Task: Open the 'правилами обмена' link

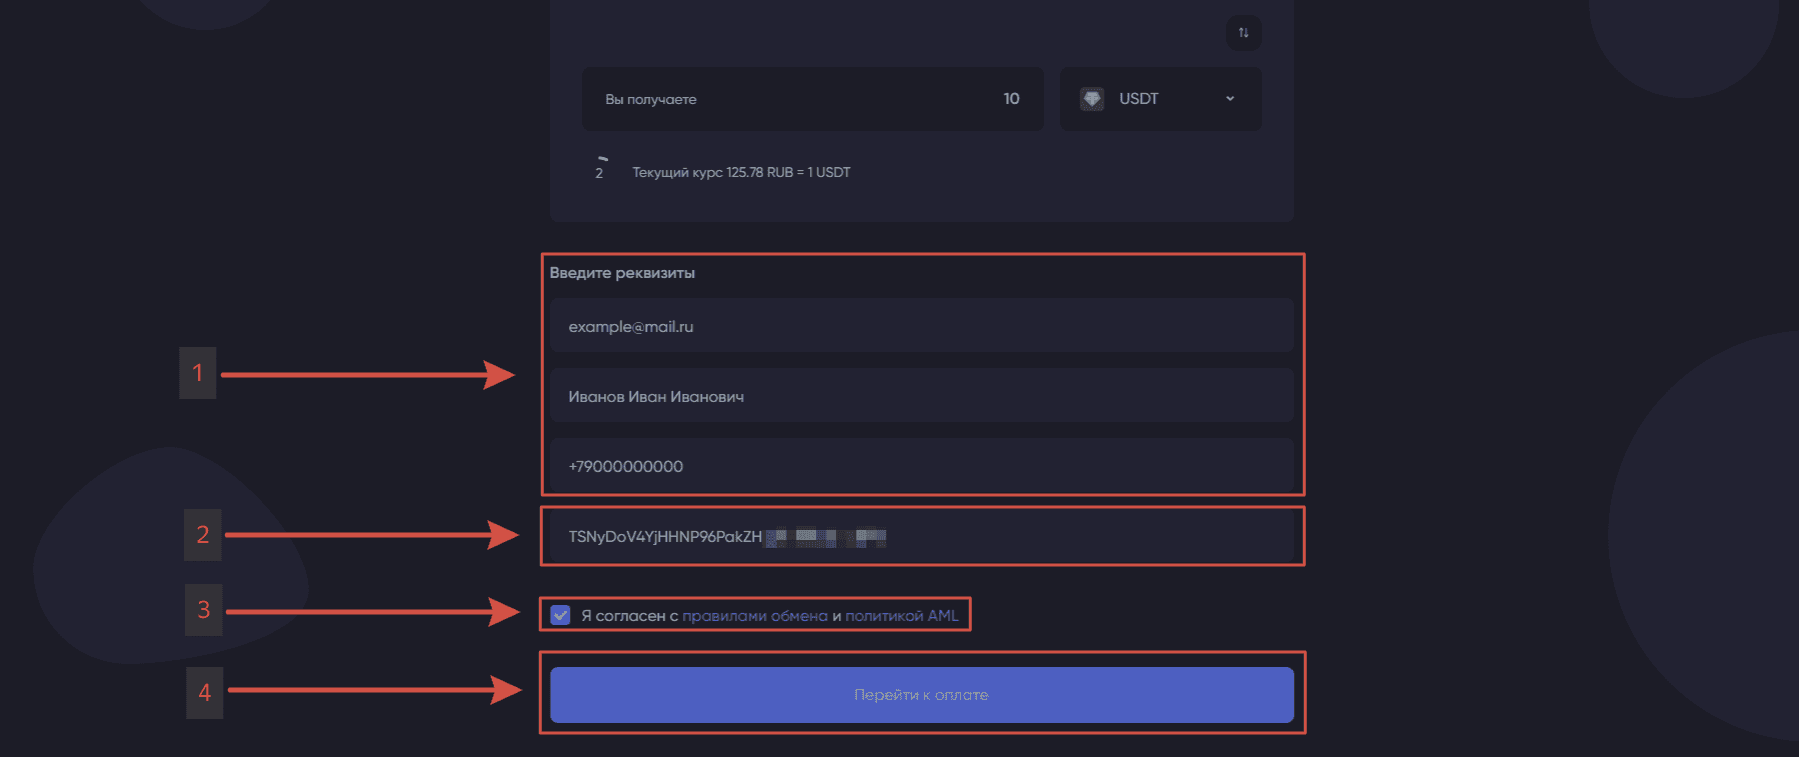Action: (755, 616)
